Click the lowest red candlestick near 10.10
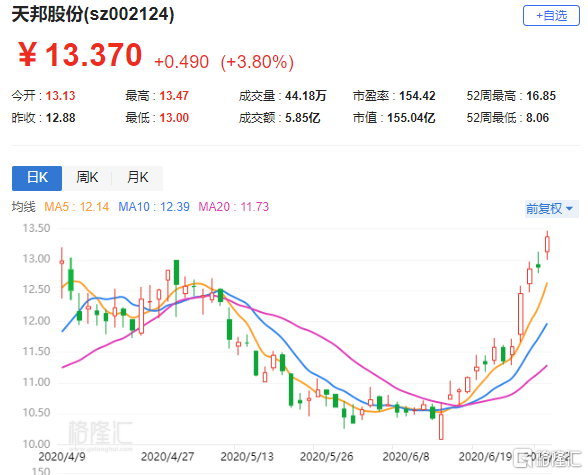The height and width of the screenshot is (475, 588). pos(441,426)
